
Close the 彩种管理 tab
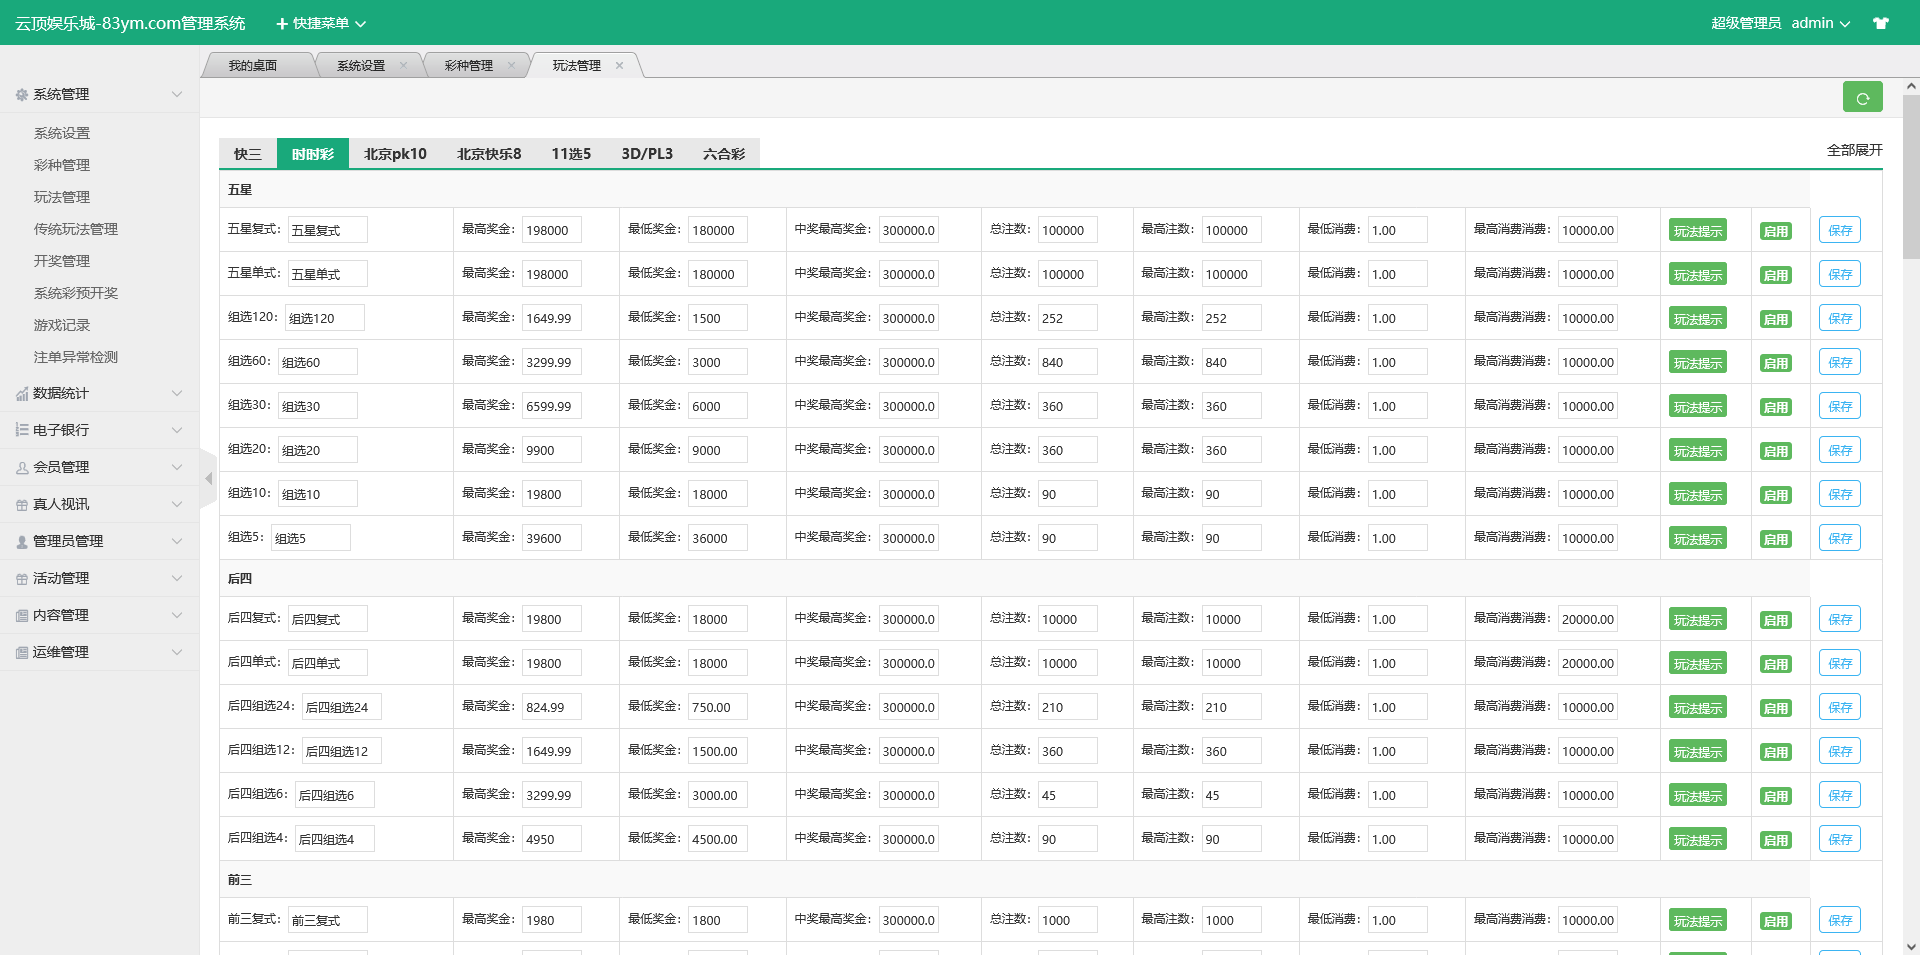[x=511, y=66]
